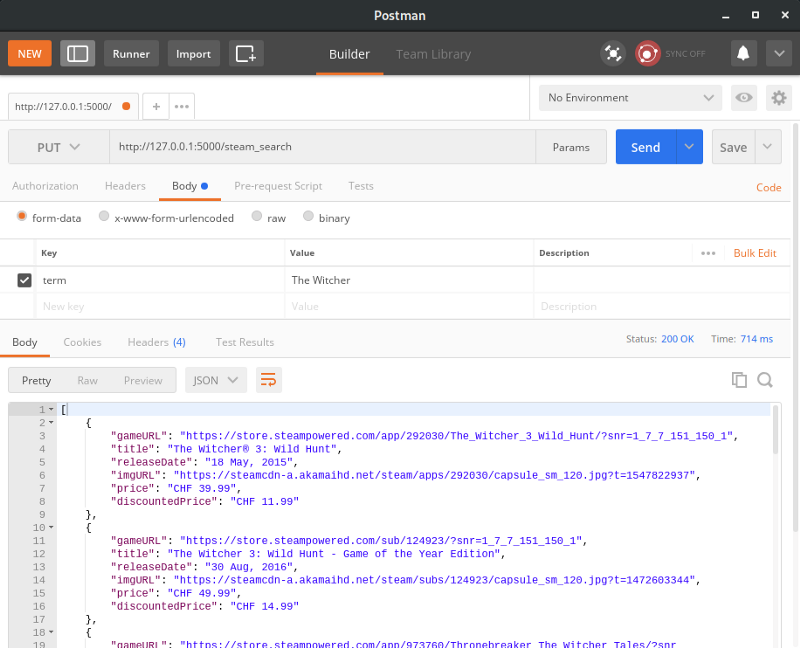Viewport: 800px width, 648px height.
Task: Open the interceptor satellite icon
Action: 613,54
